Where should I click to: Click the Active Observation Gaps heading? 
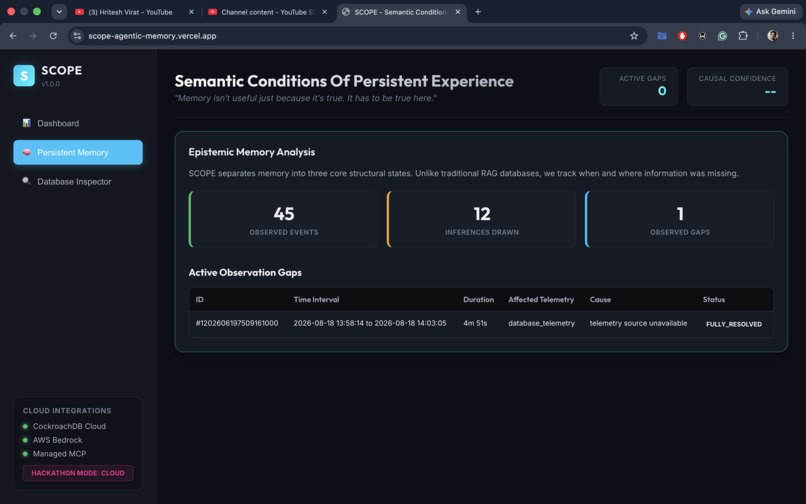[x=245, y=273]
